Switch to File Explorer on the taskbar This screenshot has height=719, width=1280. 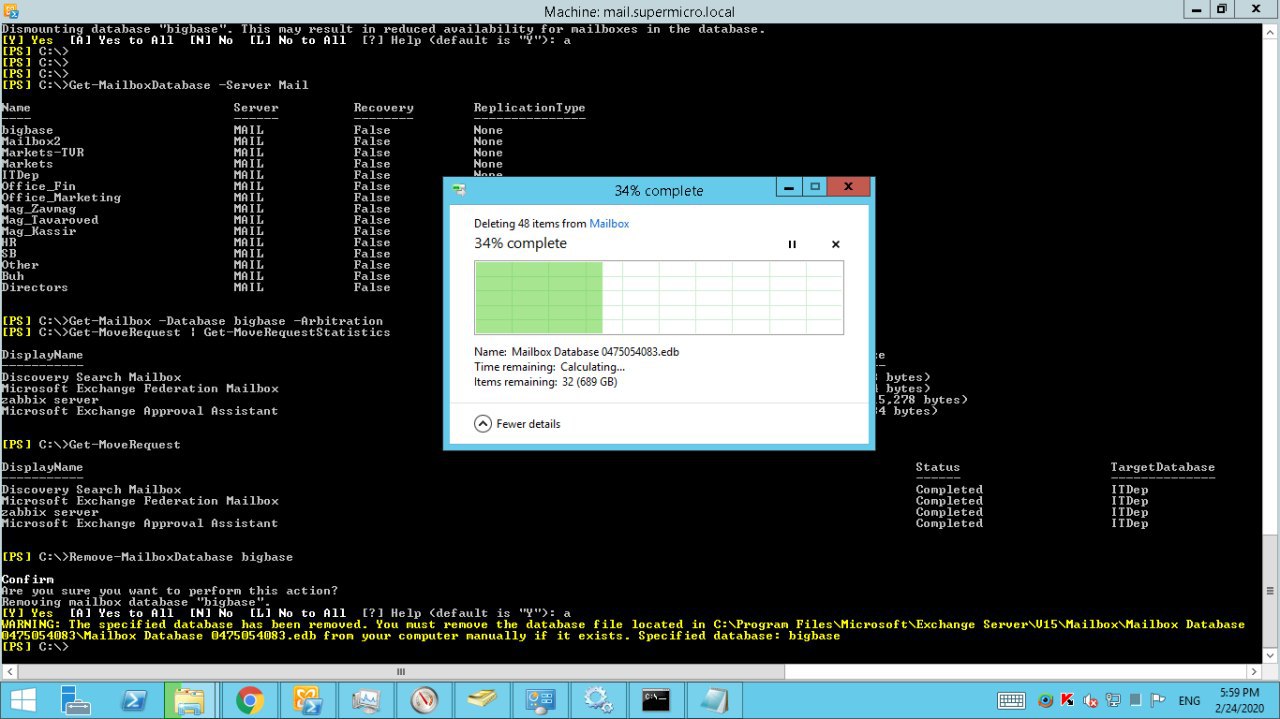pyautogui.click(x=190, y=700)
